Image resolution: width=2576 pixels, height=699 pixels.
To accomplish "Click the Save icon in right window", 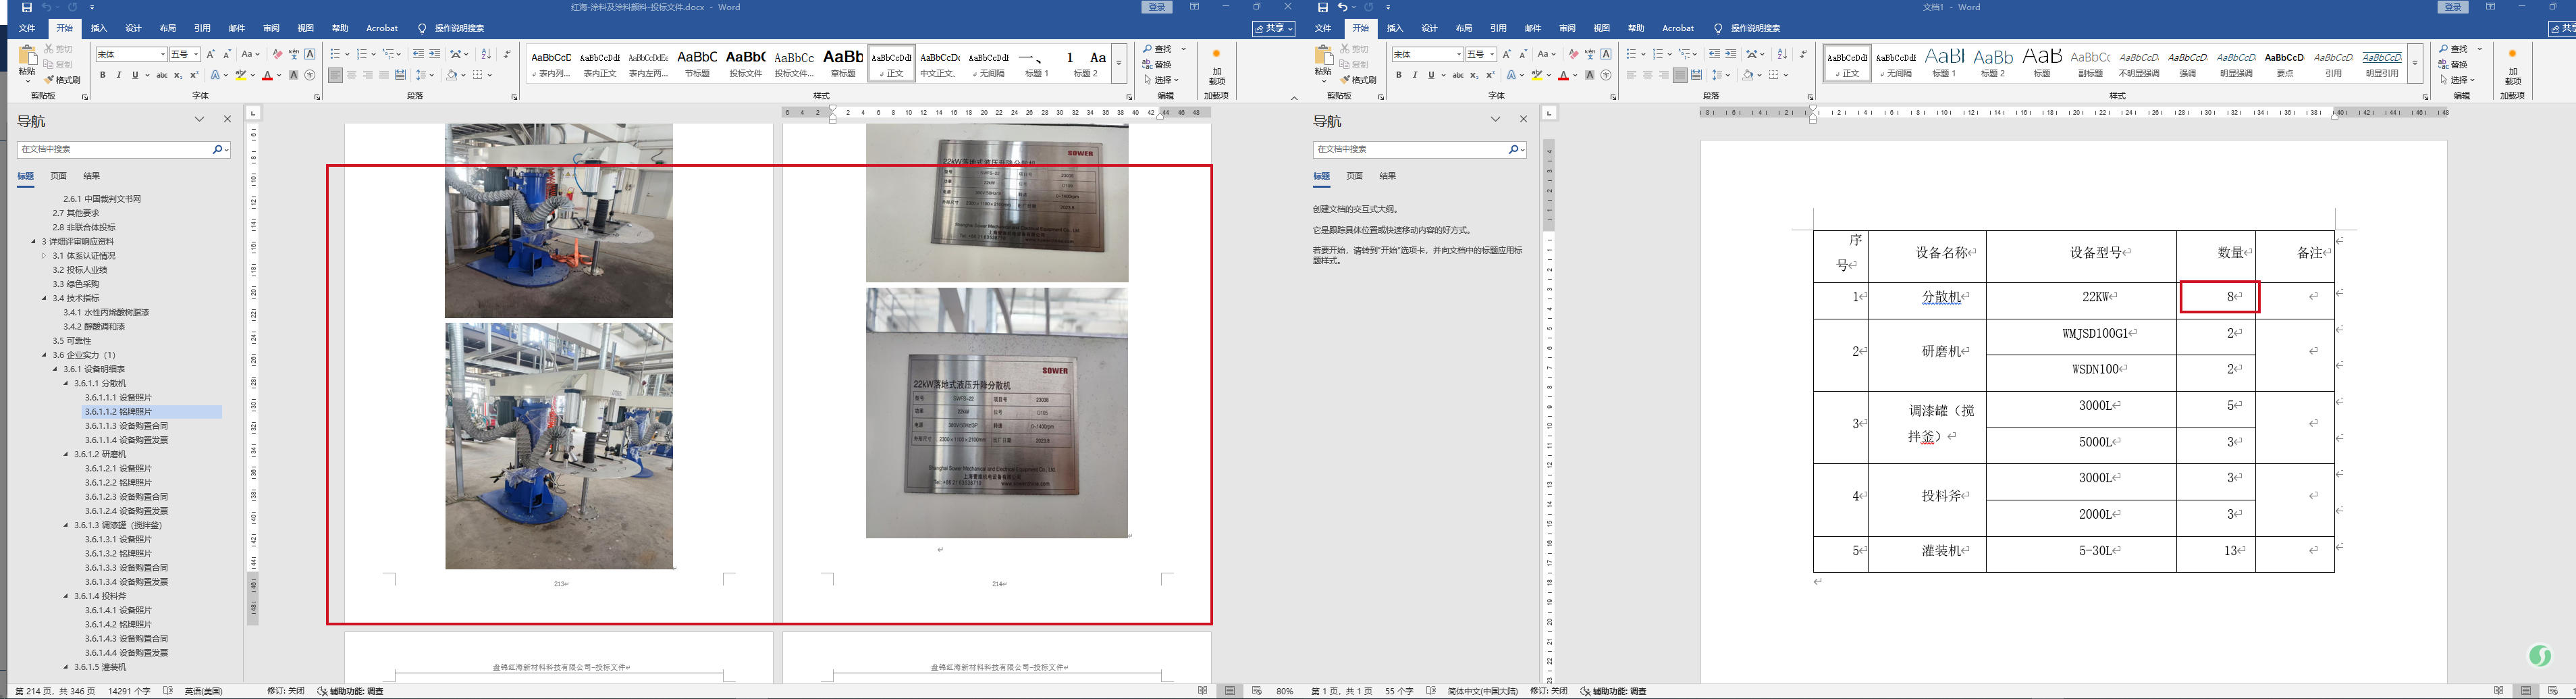I will 1322,7.
